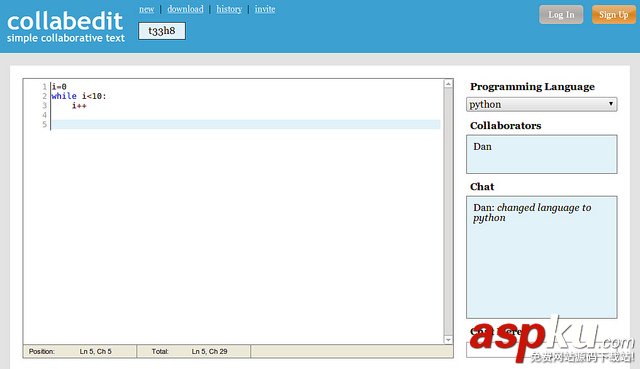Click the 'Chat' heading
The width and height of the screenshot is (640, 369).
click(x=482, y=187)
